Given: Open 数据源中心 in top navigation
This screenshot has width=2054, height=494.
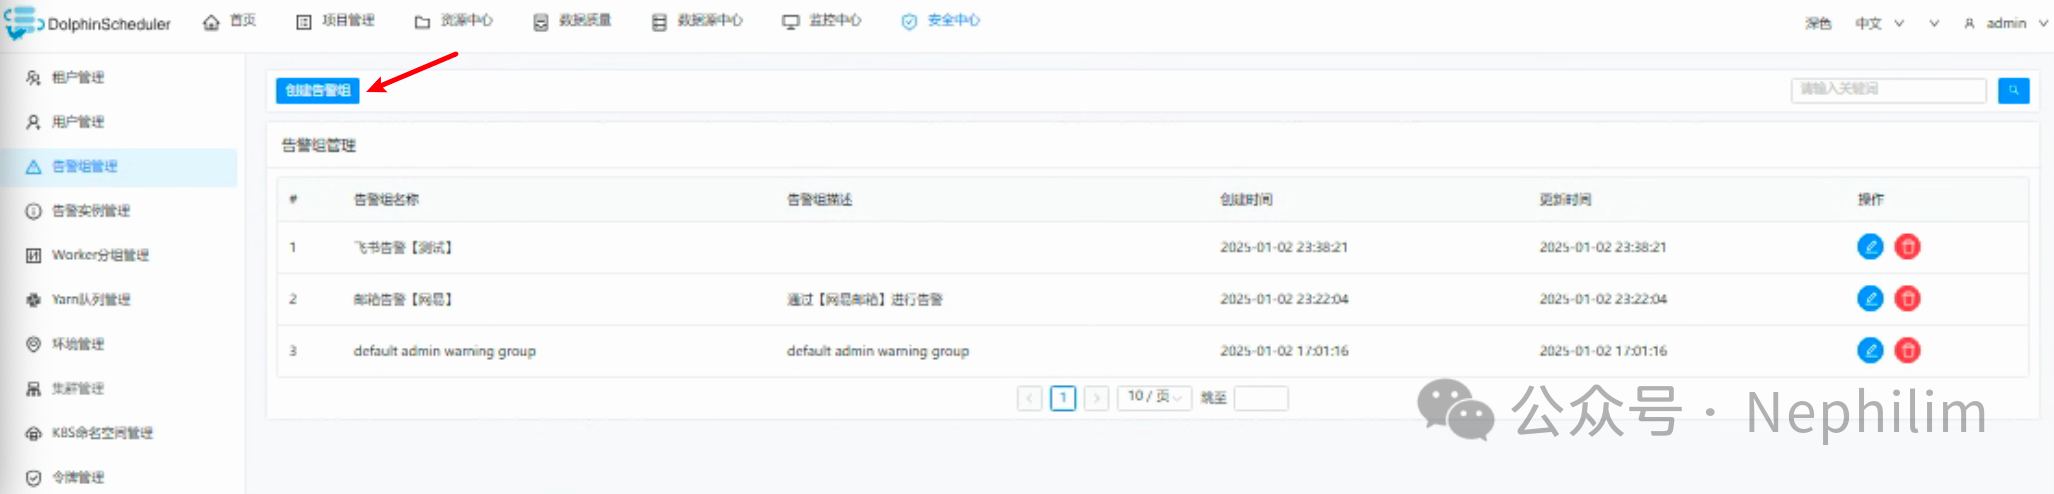Looking at the screenshot, I should point(697,21).
